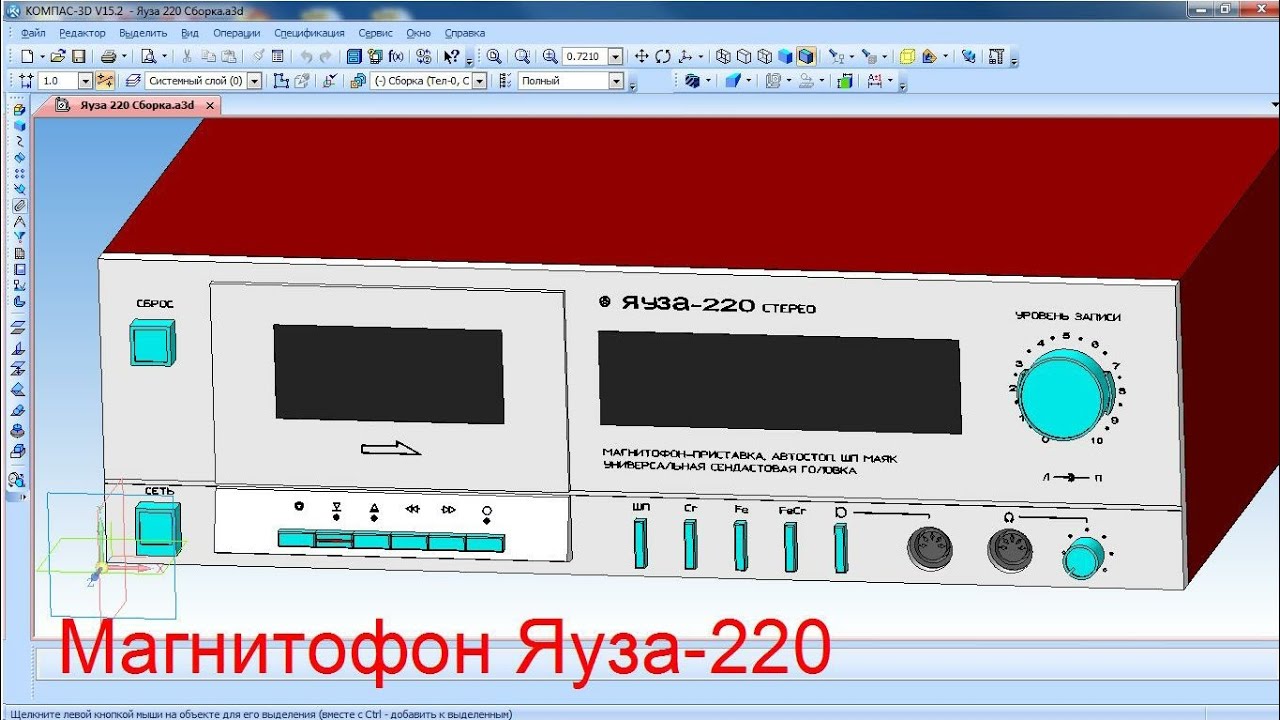Open the Операции menu
Viewport: 1280px width, 720px height.
point(237,33)
